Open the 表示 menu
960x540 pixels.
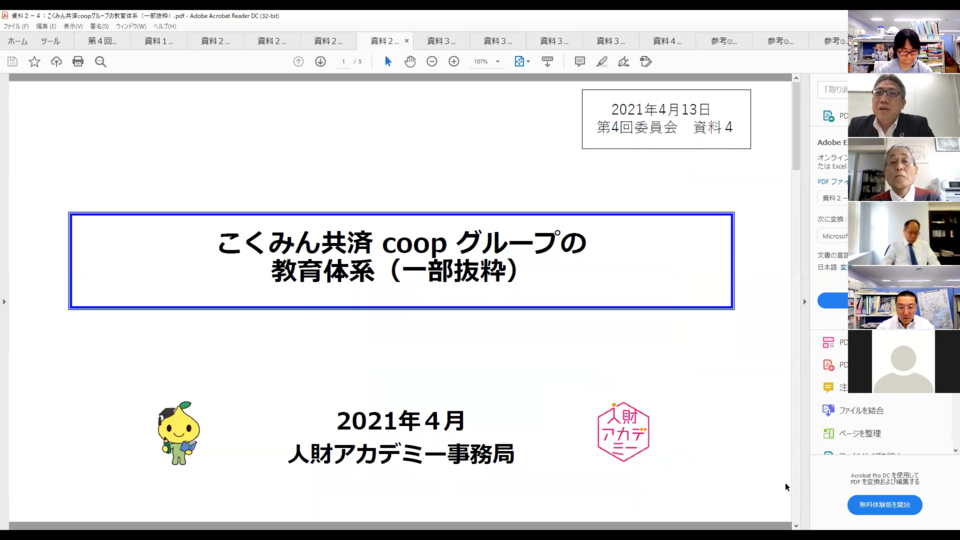[x=73, y=26]
